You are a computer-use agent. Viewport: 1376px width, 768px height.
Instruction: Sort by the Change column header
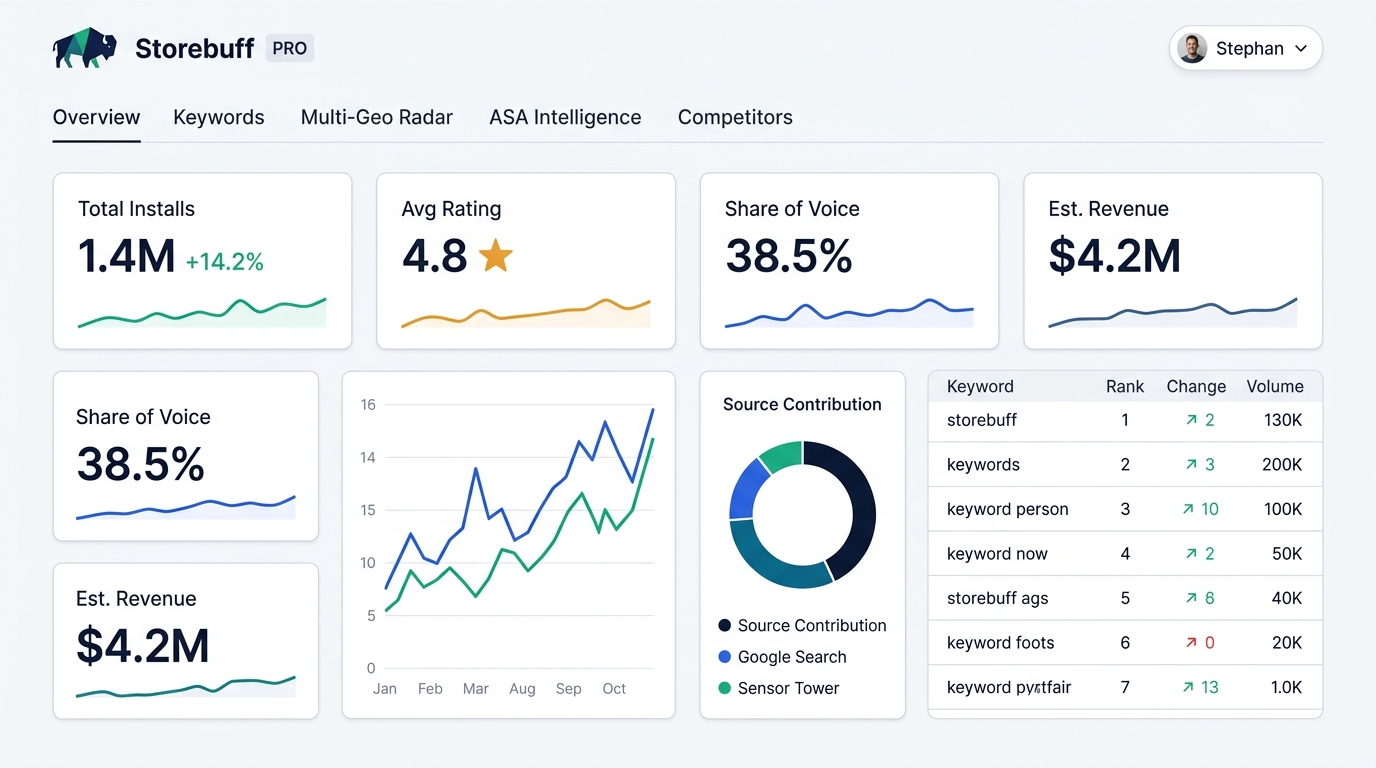coord(1196,386)
